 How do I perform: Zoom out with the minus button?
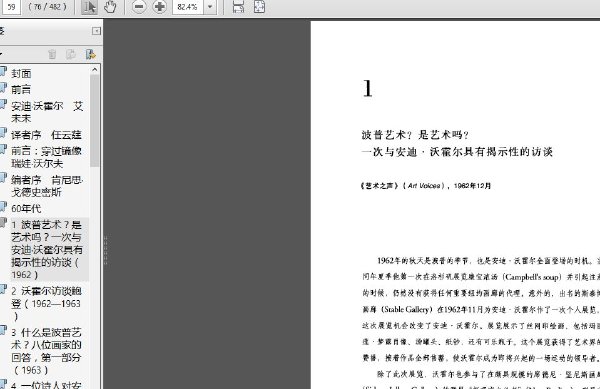(139, 7)
